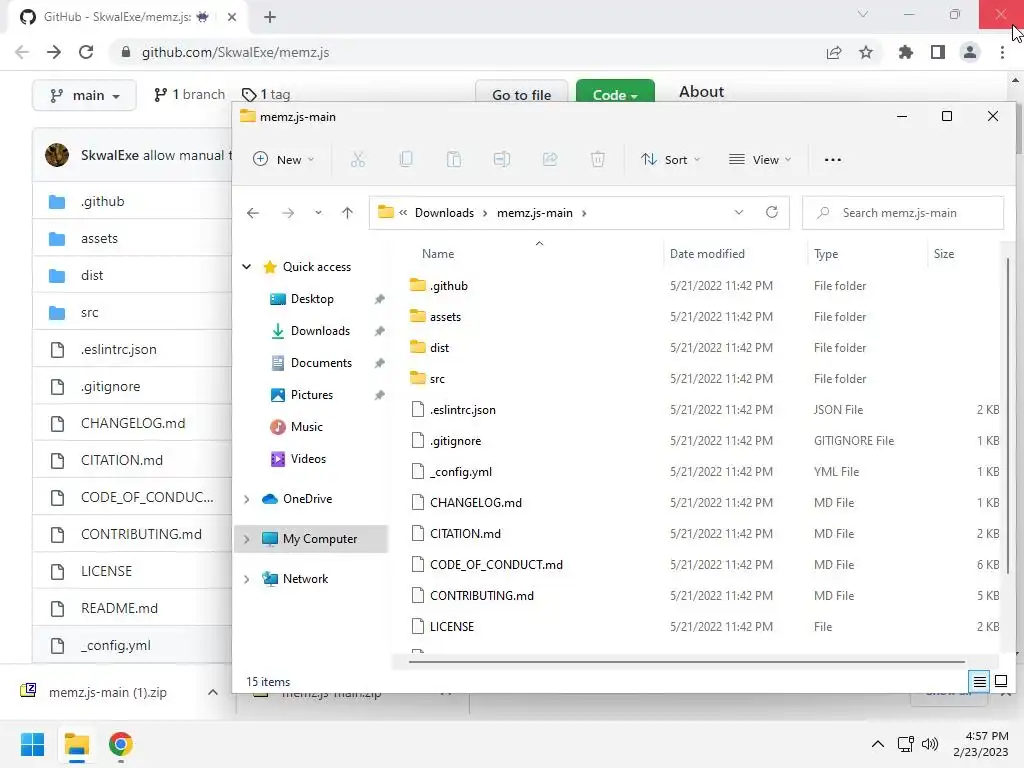1024x768 pixels.
Task: Show hidden system tray icons
Action: click(878, 744)
